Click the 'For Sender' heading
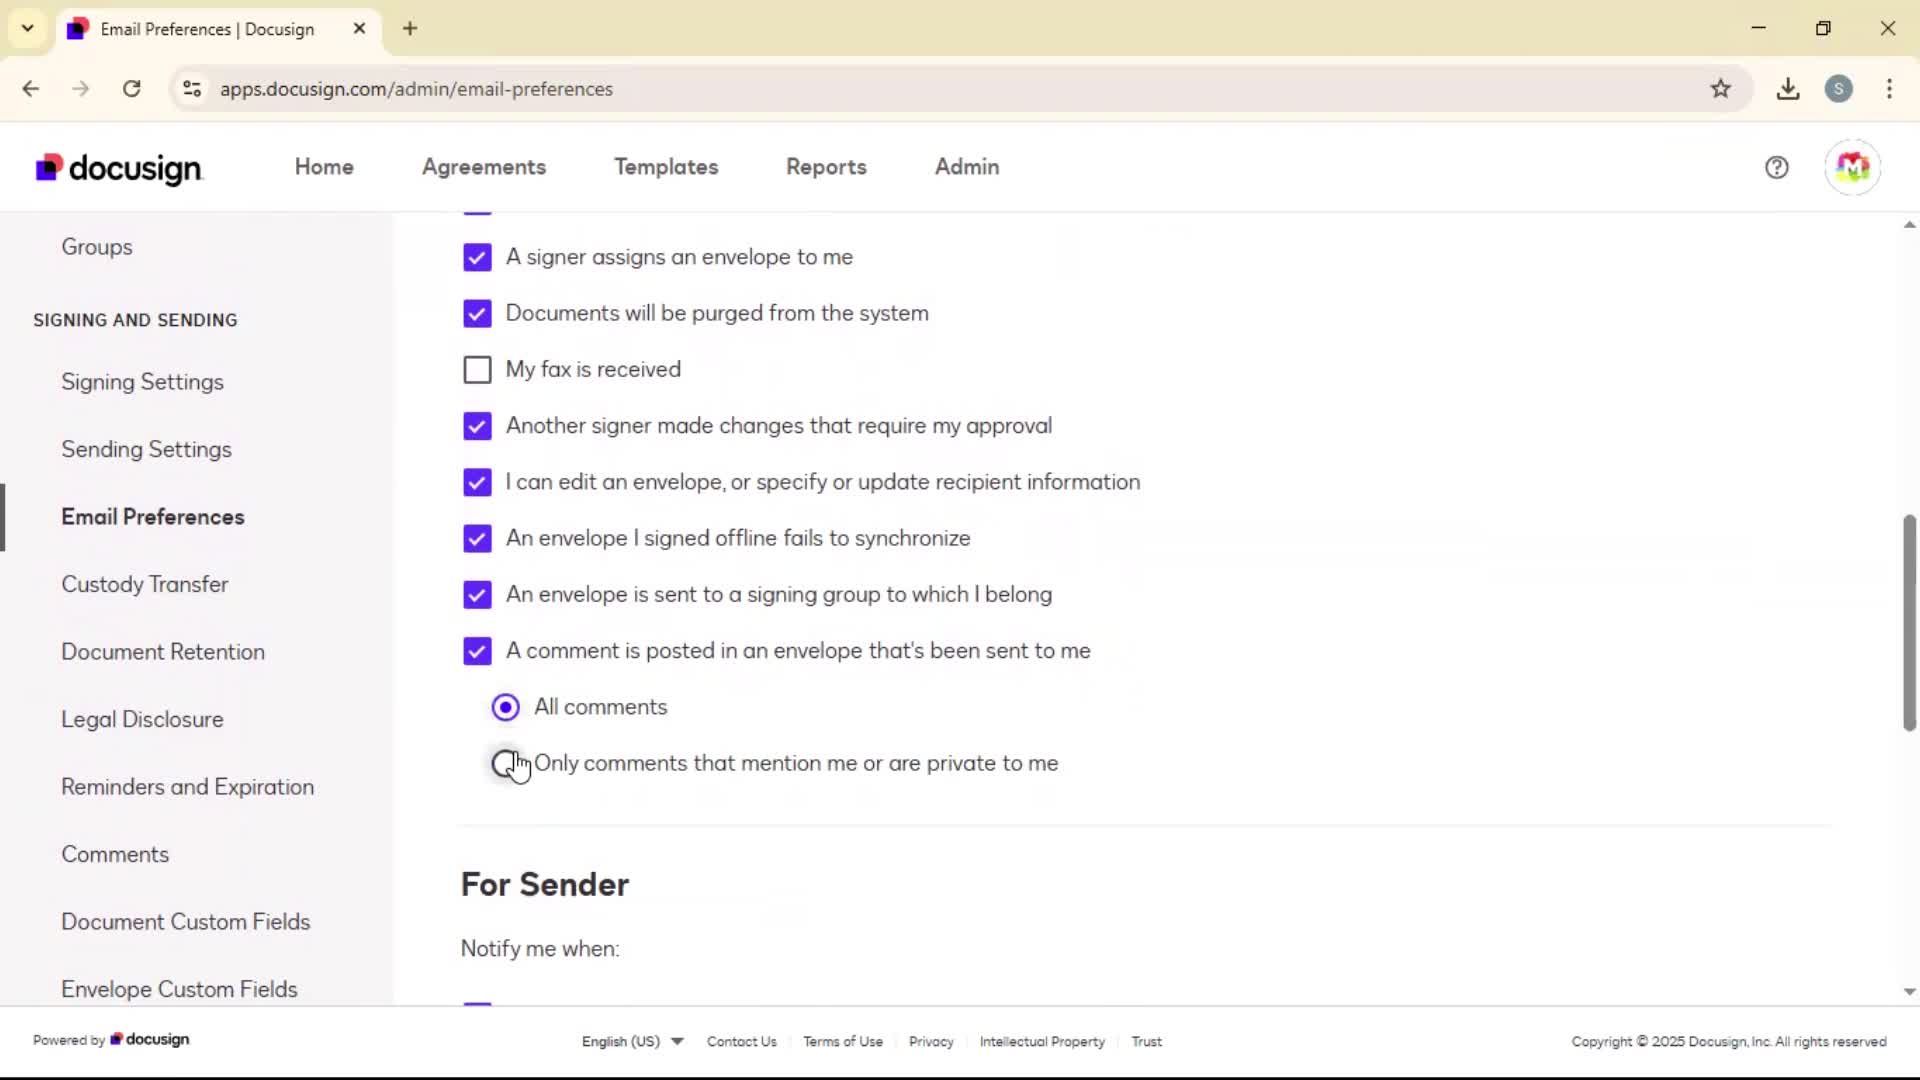 545,885
